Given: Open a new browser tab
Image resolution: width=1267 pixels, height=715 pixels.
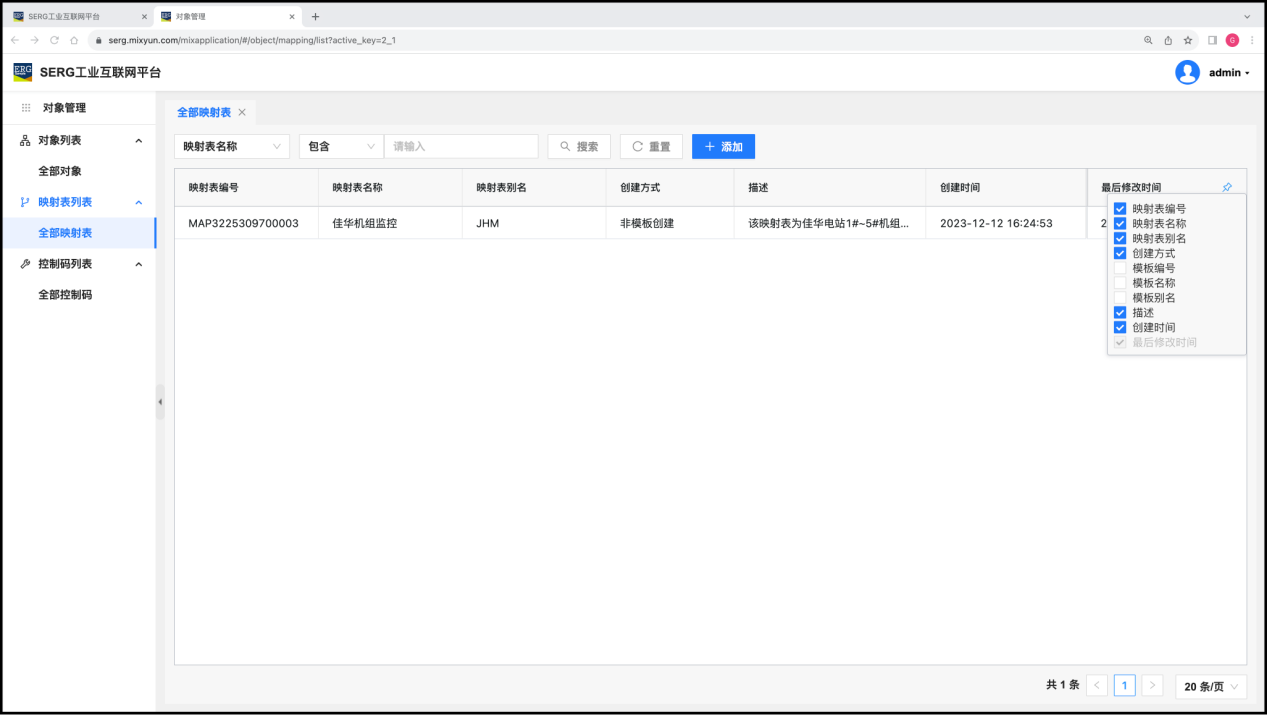Looking at the screenshot, I should coord(315,16).
